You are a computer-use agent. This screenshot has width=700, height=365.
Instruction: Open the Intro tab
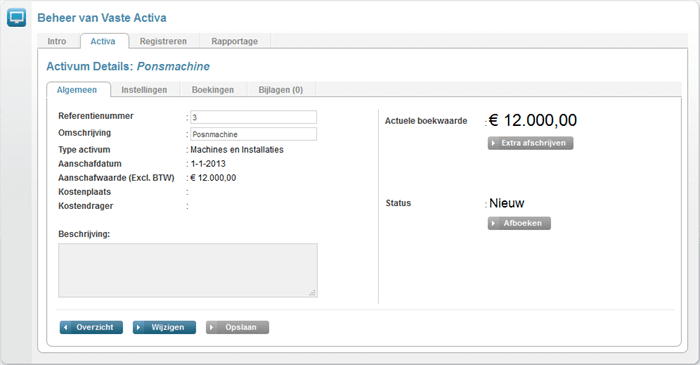(57, 41)
